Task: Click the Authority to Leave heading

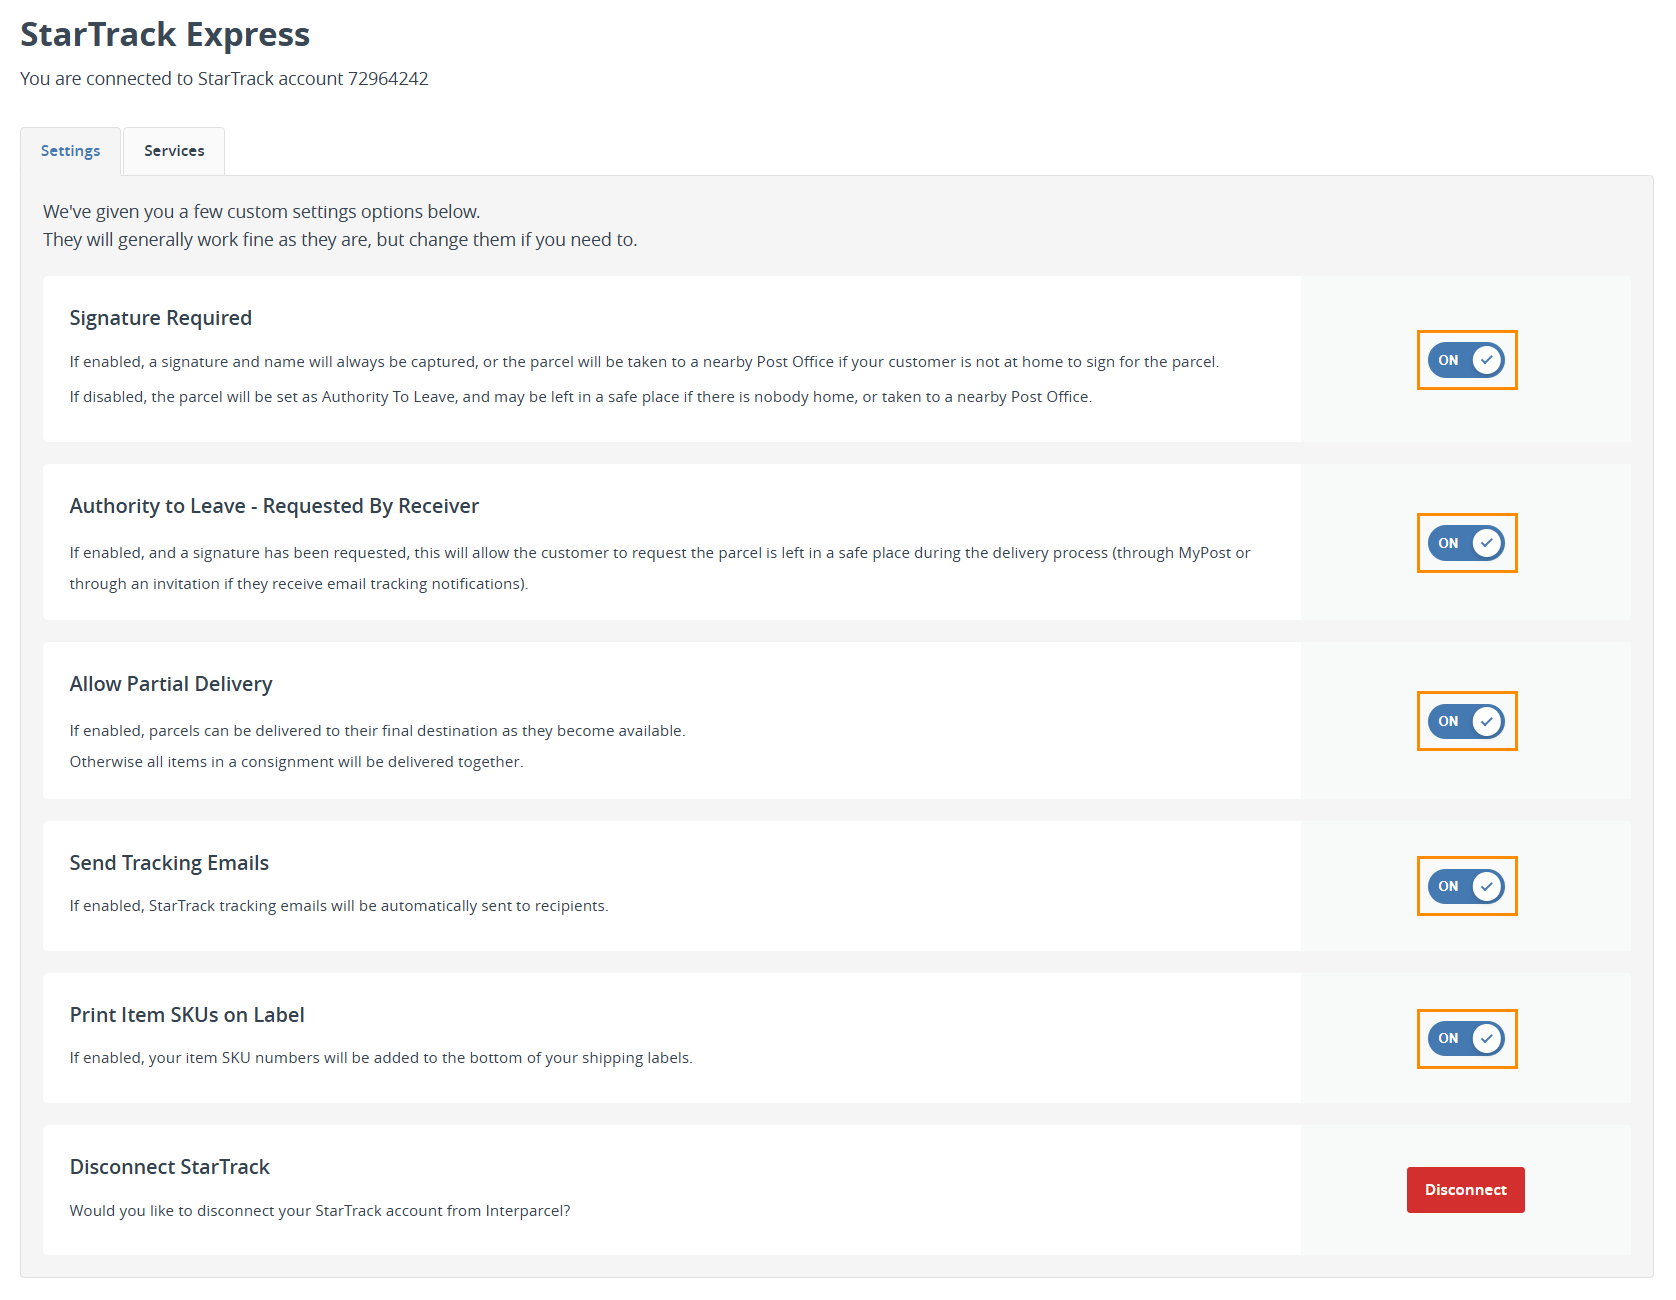Action: tap(274, 506)
